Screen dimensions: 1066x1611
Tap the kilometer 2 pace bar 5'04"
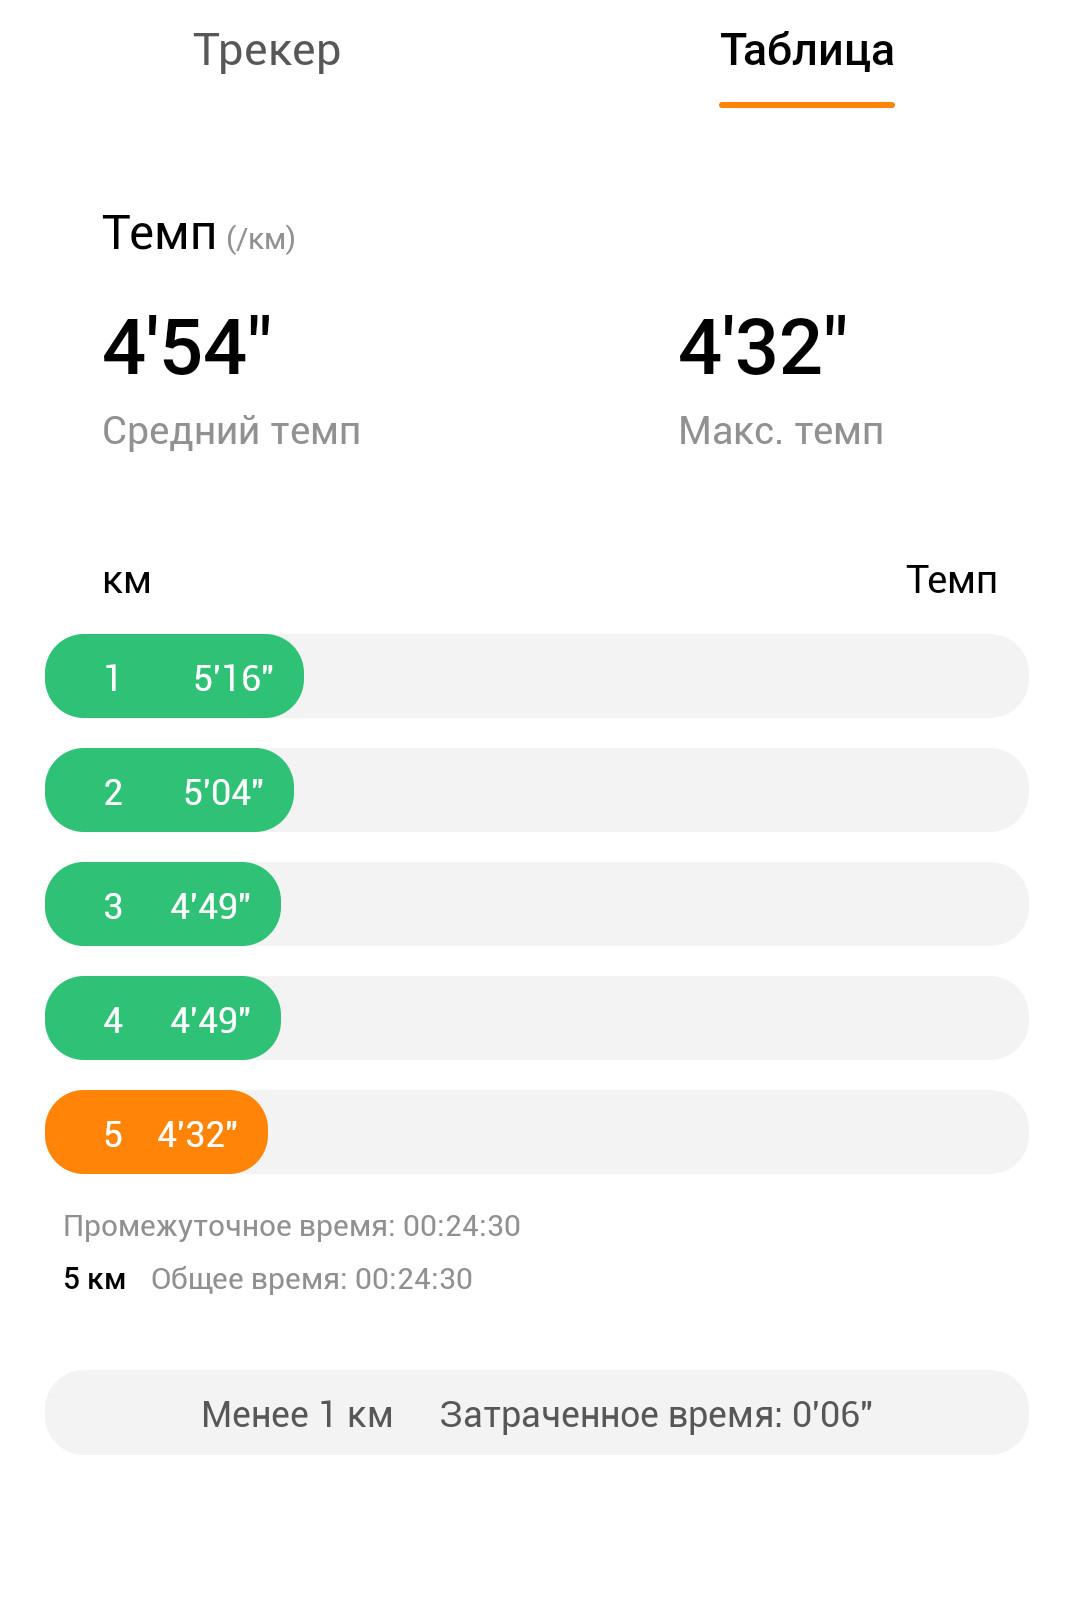pos(169,790)
